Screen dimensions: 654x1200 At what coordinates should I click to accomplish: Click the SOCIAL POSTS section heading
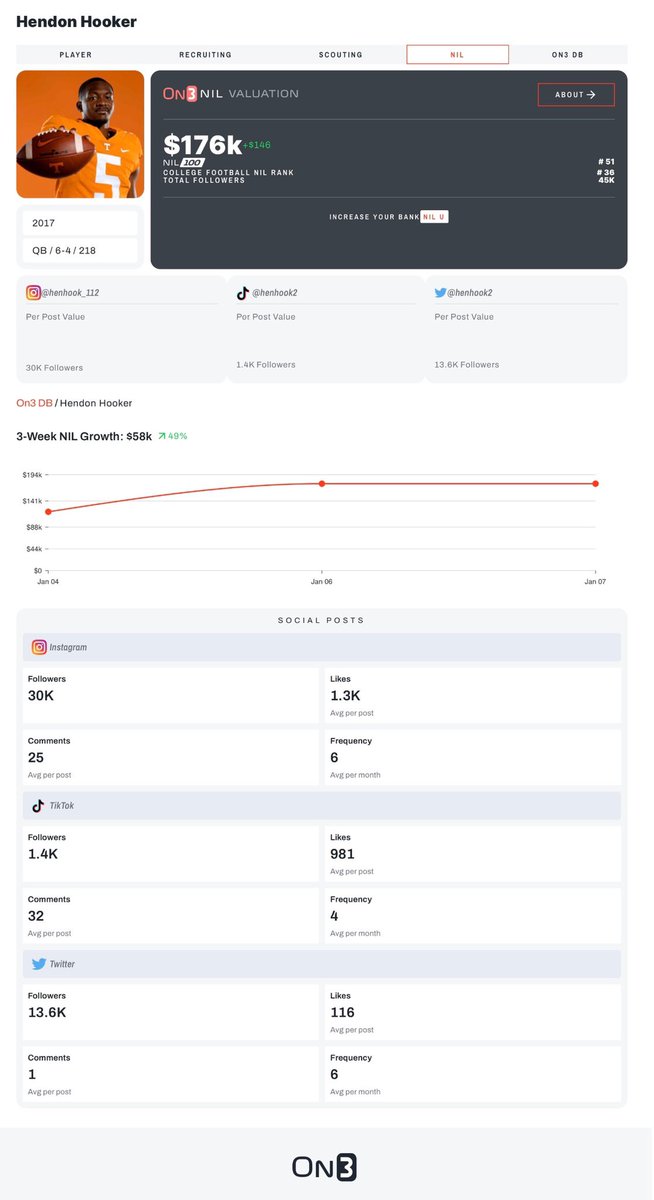point(321,620)
